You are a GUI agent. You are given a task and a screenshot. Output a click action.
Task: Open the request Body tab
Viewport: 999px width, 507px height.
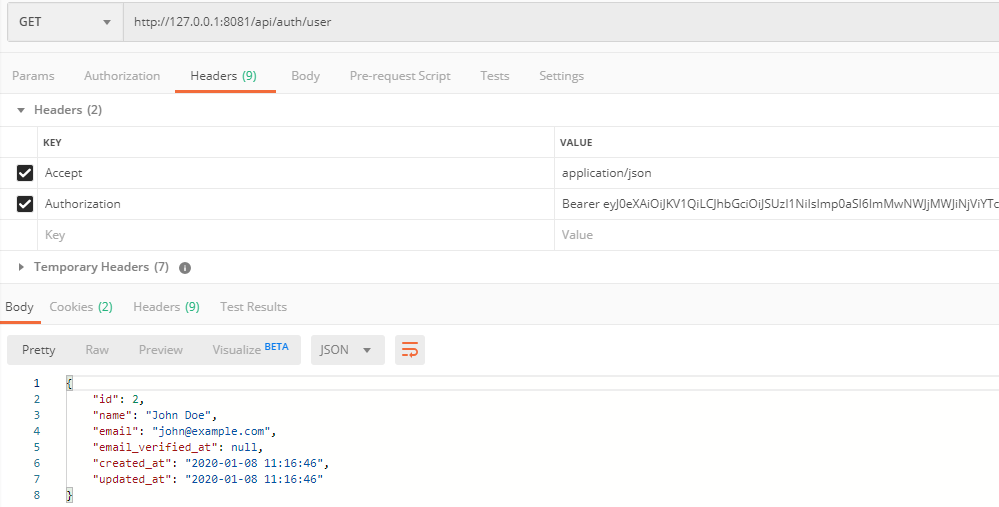(305, 76)
